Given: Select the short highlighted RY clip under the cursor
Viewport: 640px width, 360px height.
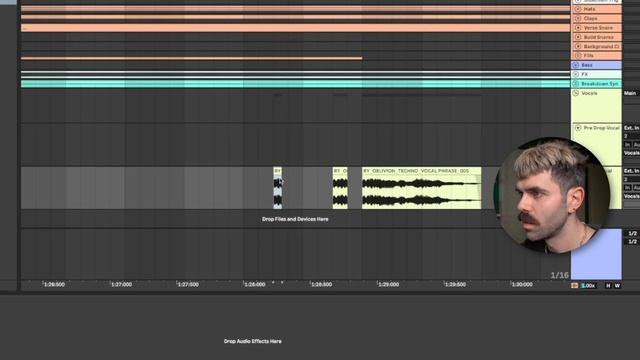Looking at the screenshot, I should coord(278,188).
